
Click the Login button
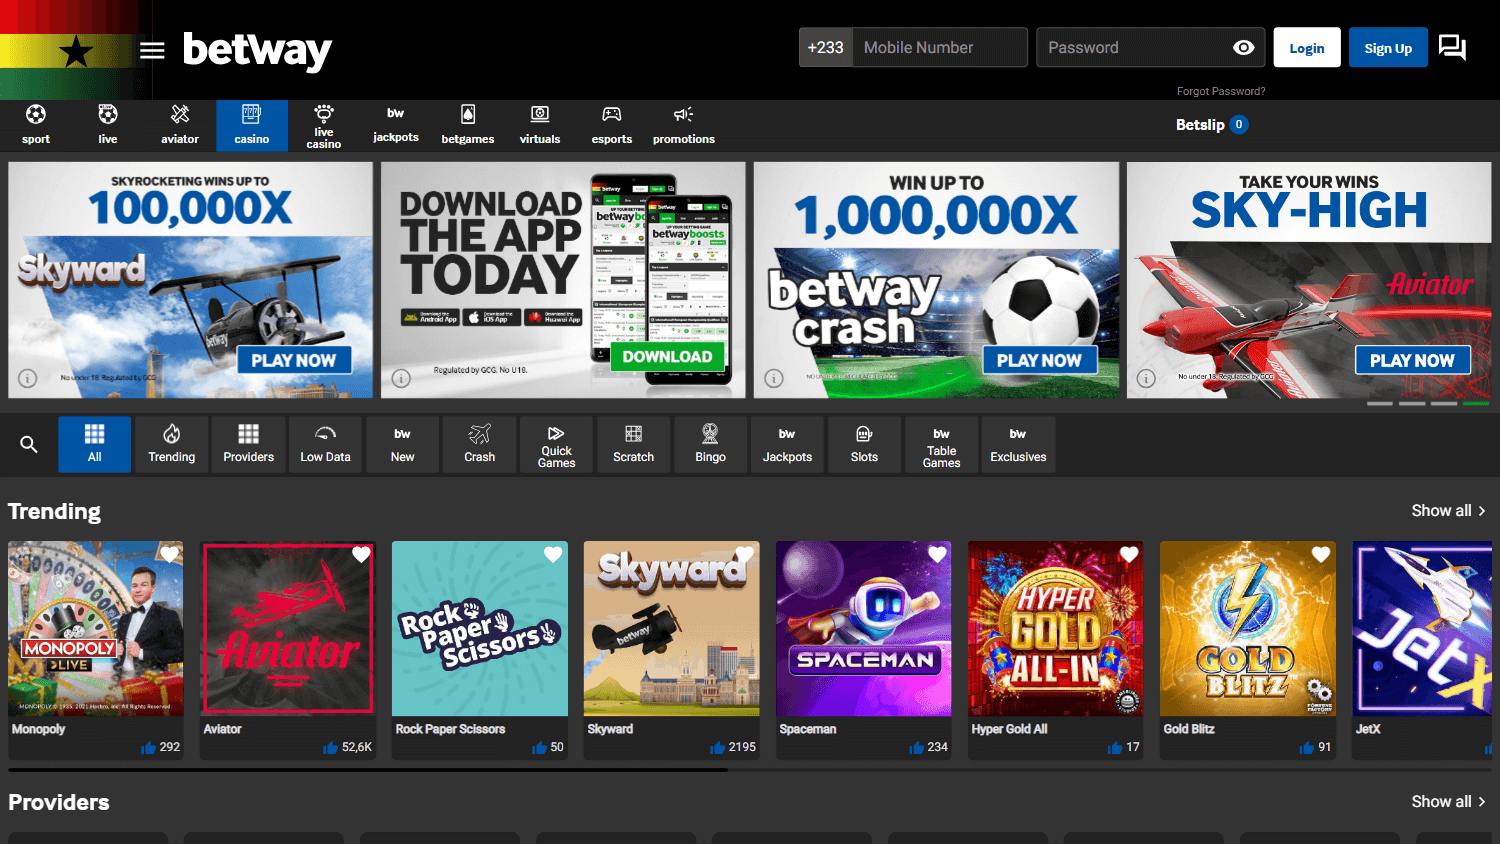click(x=1307, y=48)
